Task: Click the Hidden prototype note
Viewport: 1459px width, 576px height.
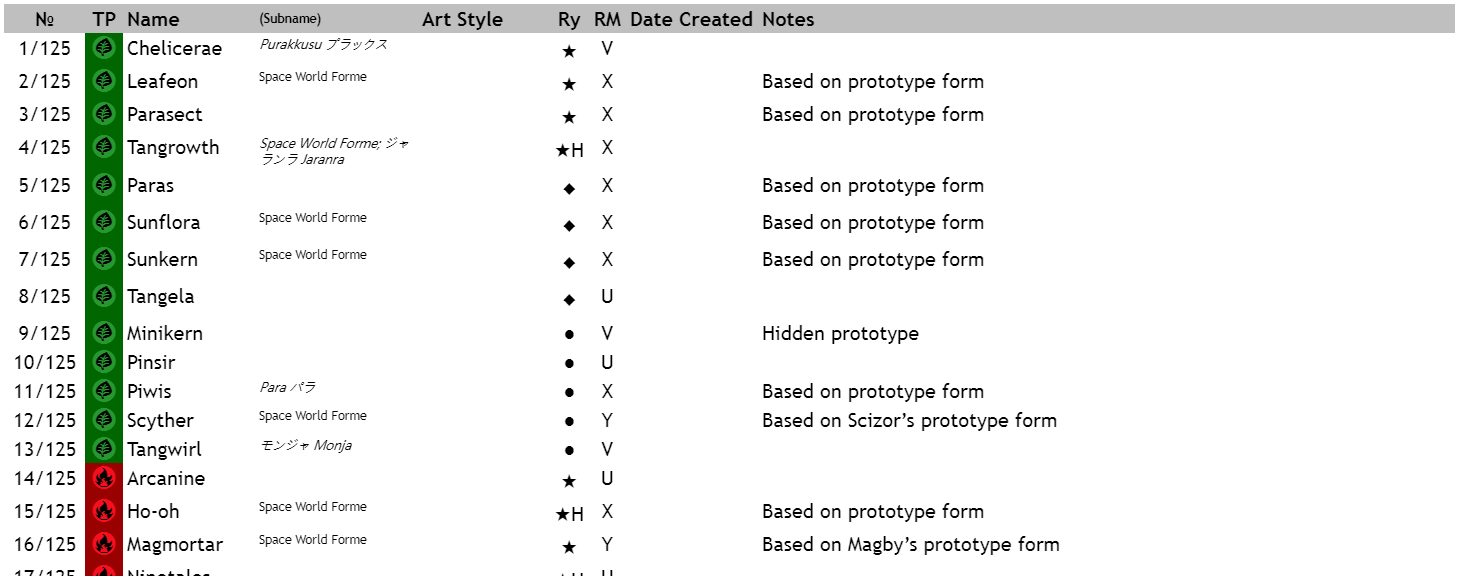Action: pyautogui.click(x=840, y=333)
